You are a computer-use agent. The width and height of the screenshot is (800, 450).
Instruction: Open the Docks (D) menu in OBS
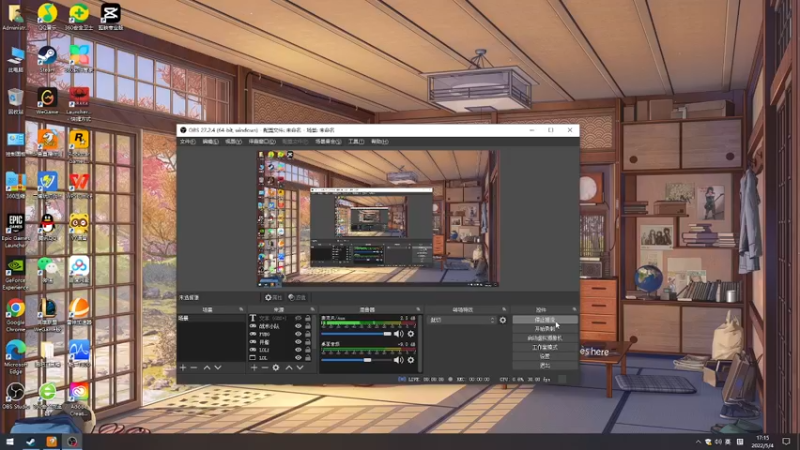coord(262,142)
